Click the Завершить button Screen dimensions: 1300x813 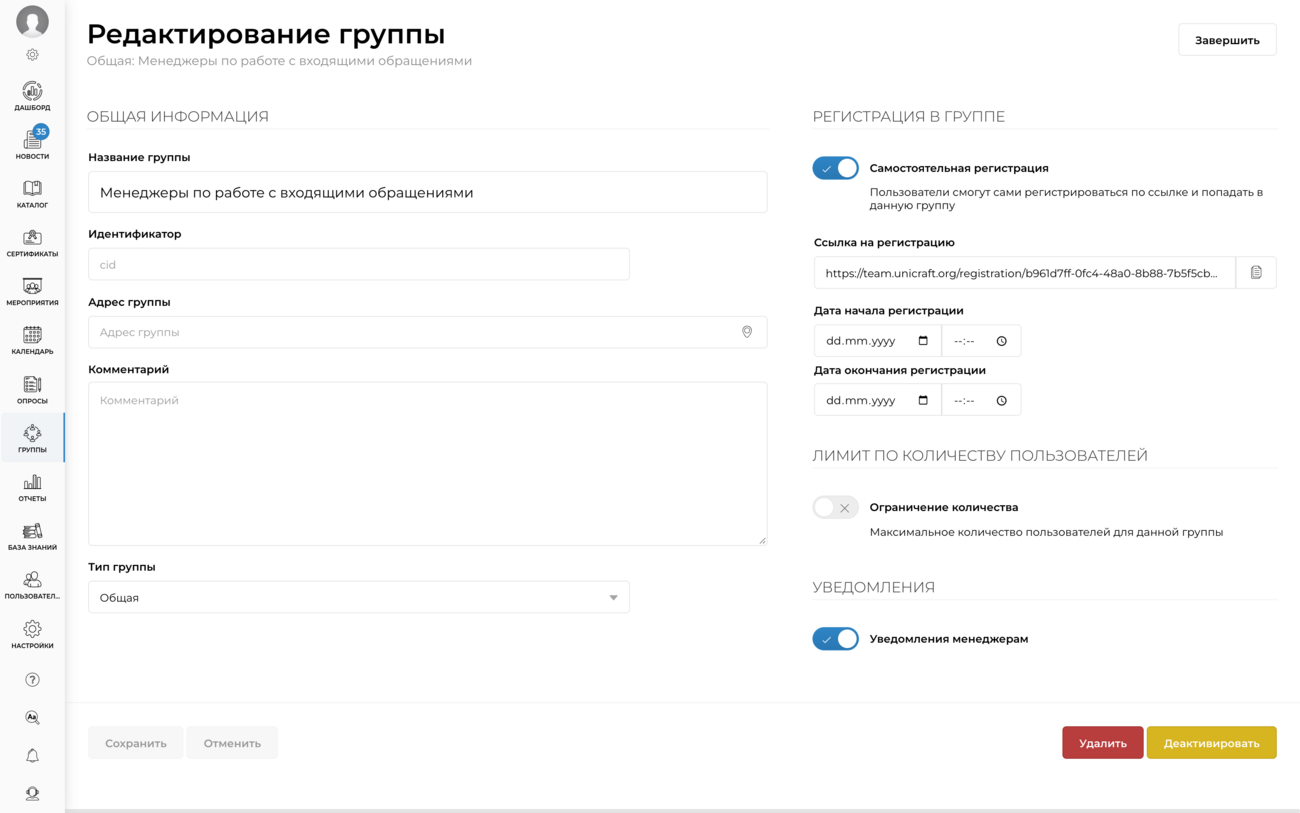pos(1227,40)
